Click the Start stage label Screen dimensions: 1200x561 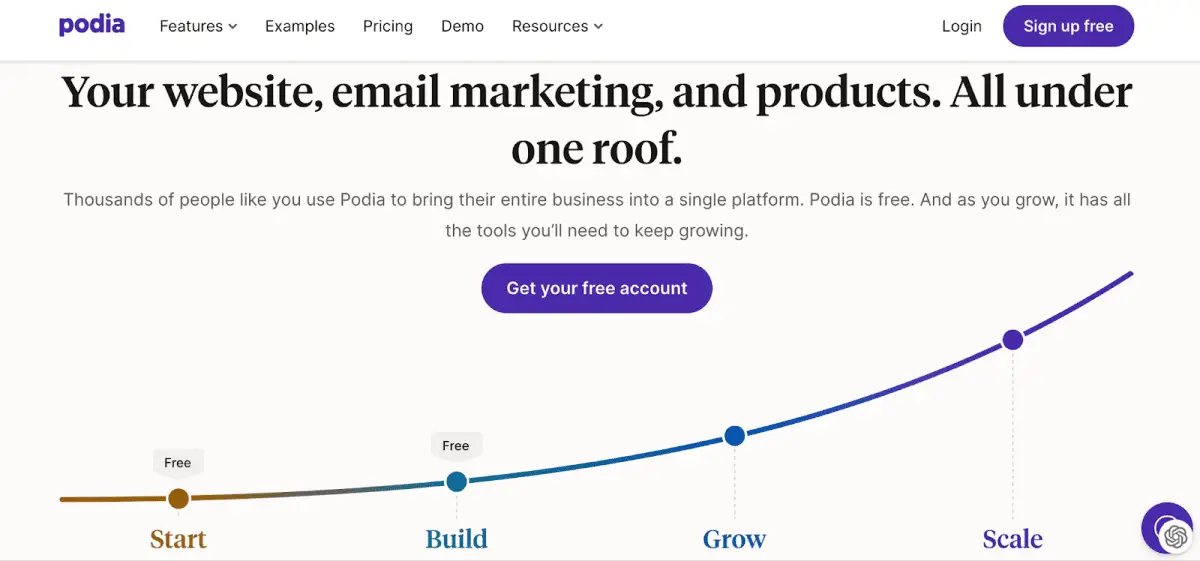click(178, 539)
